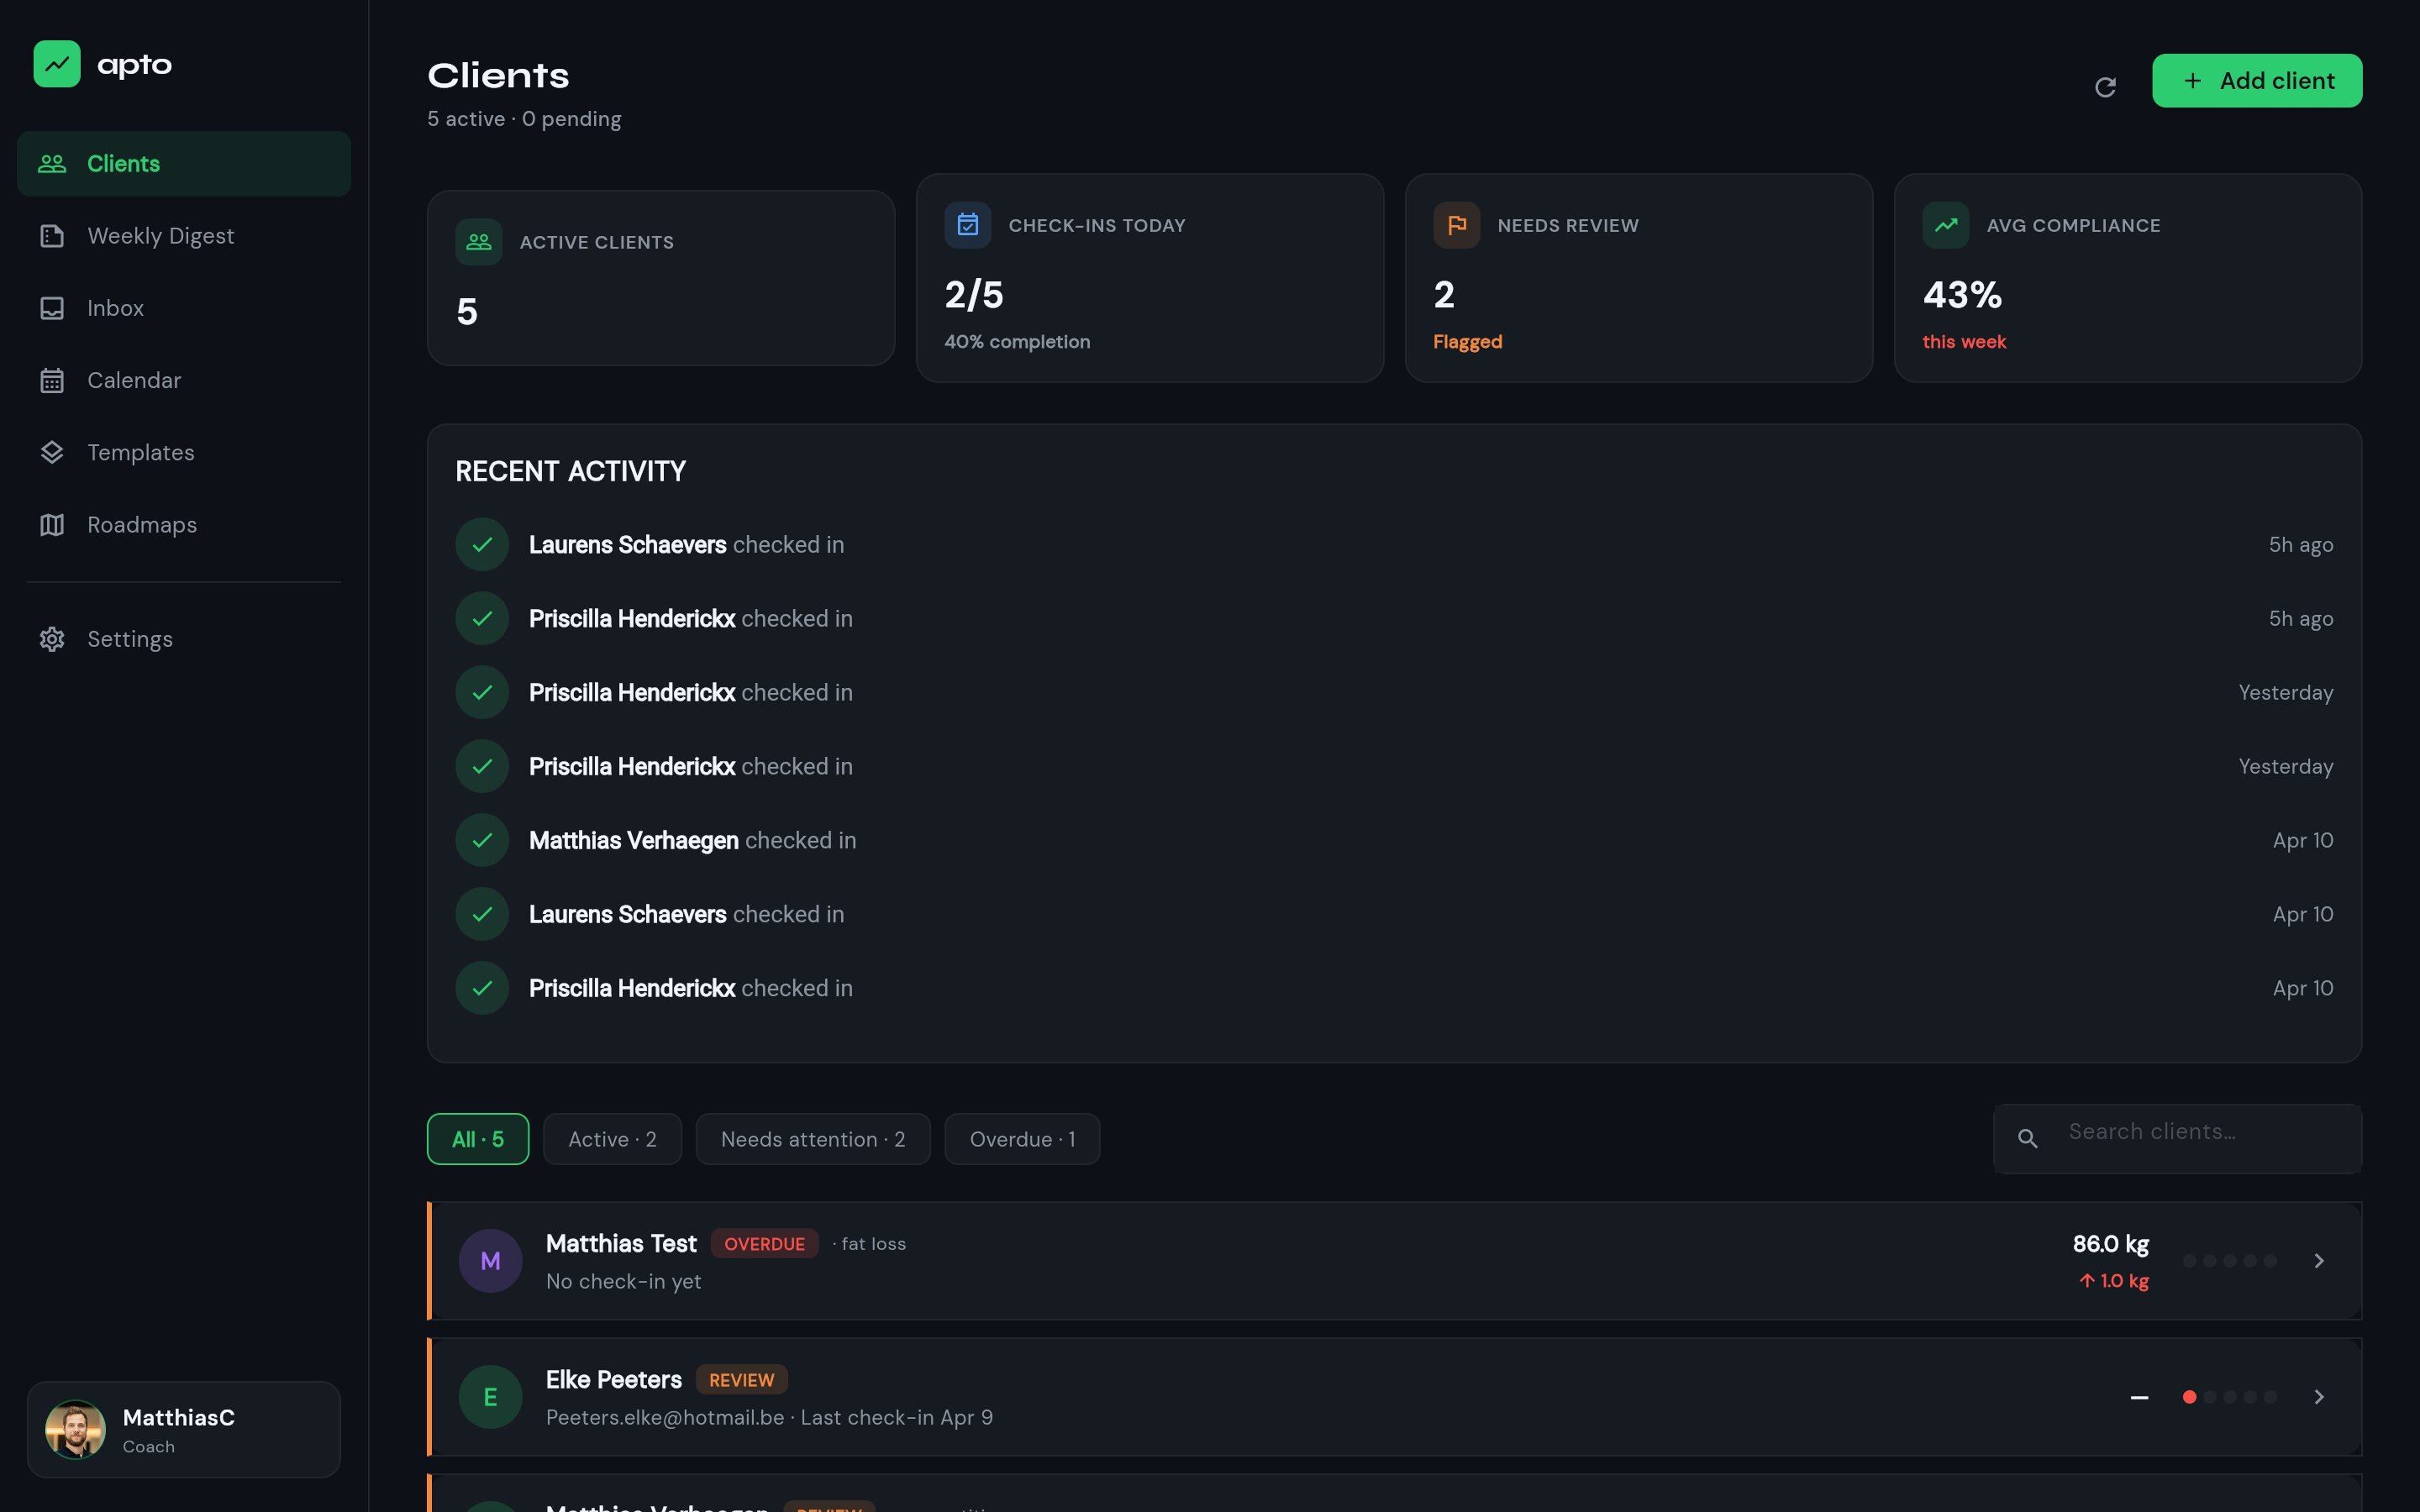Viewport: 2420px width, 1512px height.
Task: Click the orange flag icon on Needs Review card
Action: [x=1456, y=225]
